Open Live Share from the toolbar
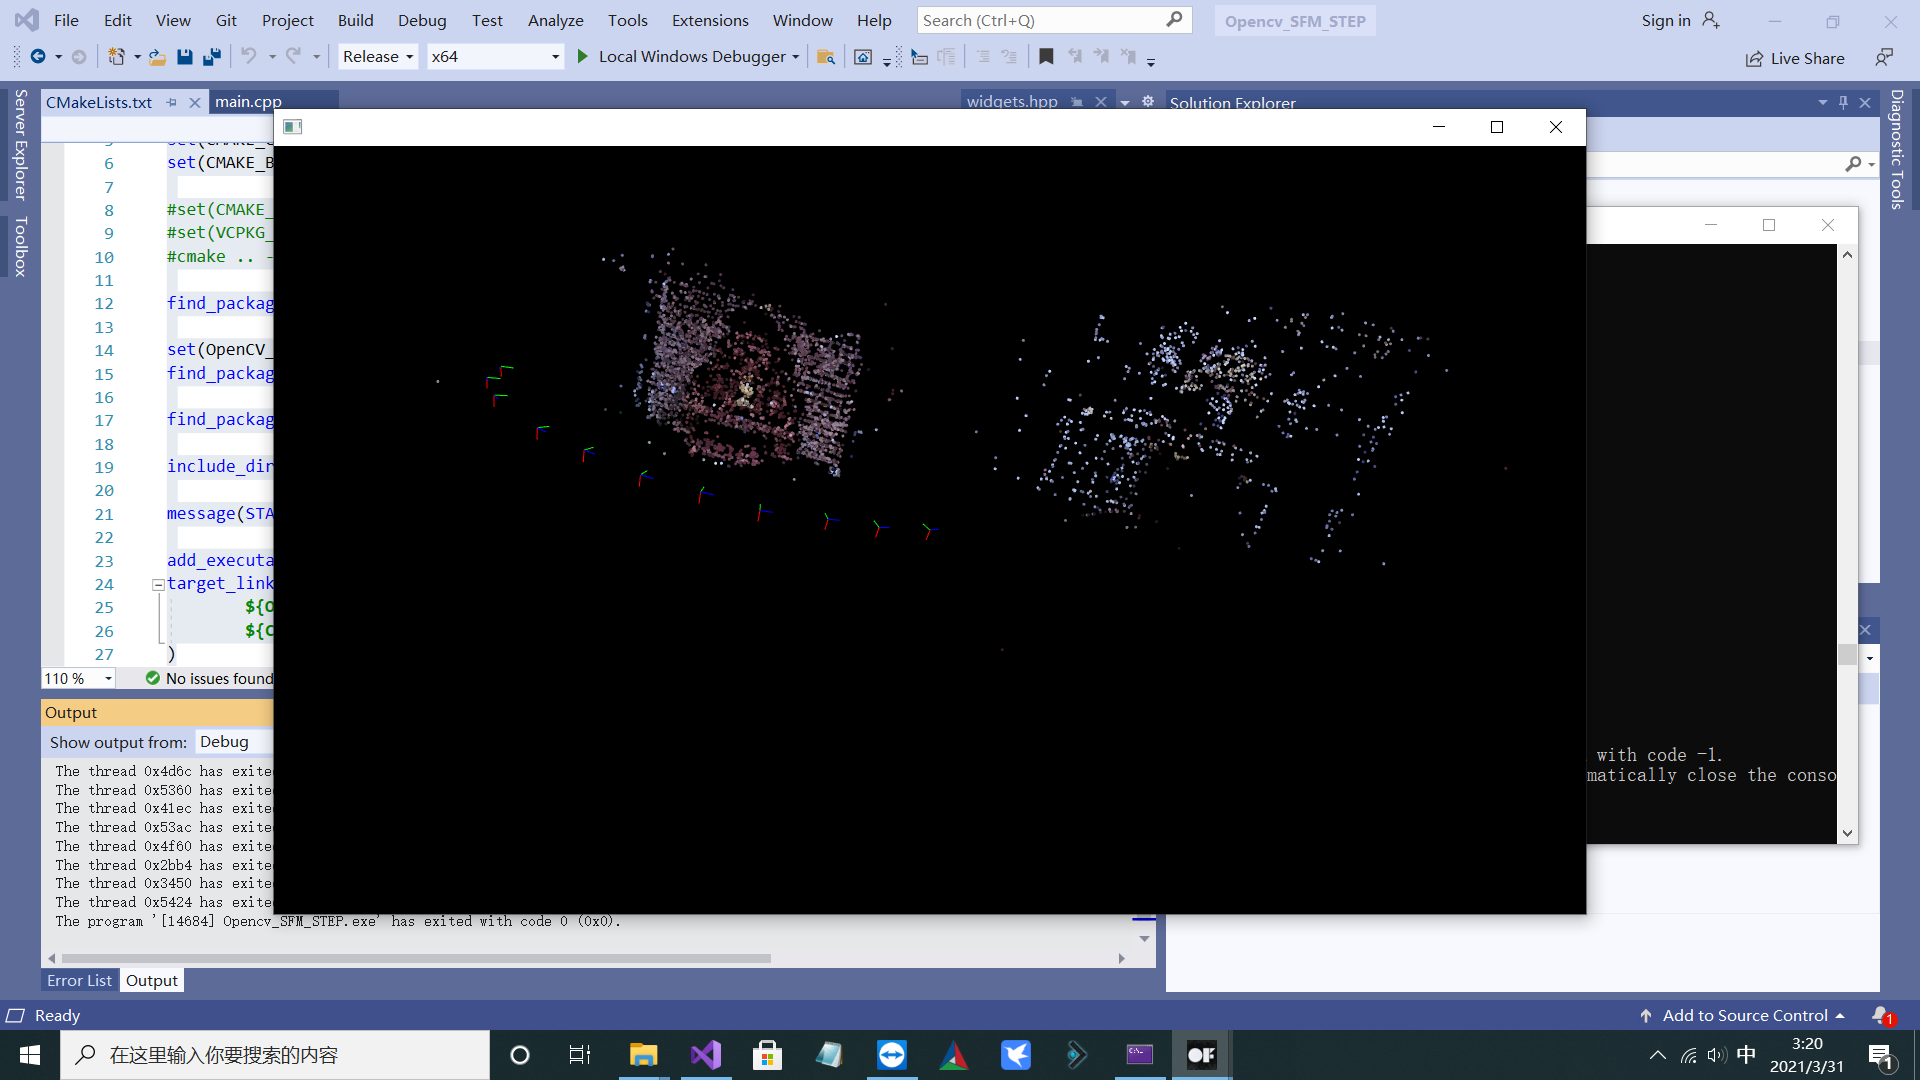 [1795, 58]
